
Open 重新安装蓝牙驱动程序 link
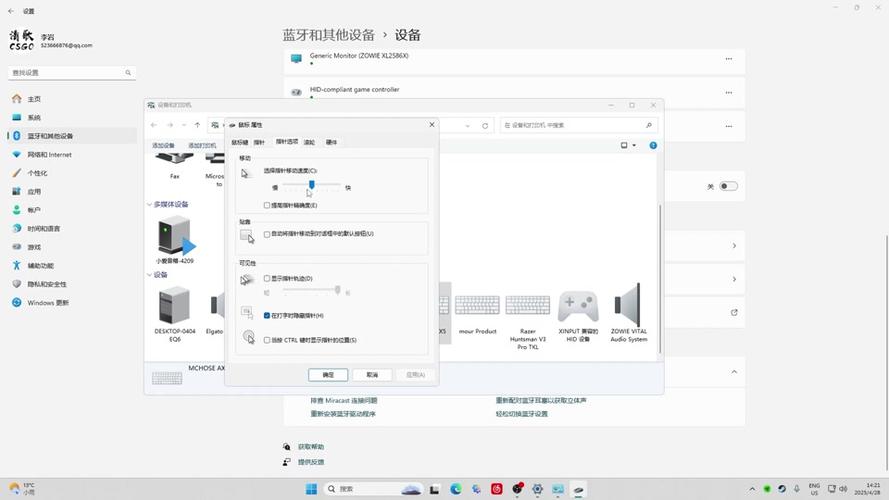pos(343,414)
